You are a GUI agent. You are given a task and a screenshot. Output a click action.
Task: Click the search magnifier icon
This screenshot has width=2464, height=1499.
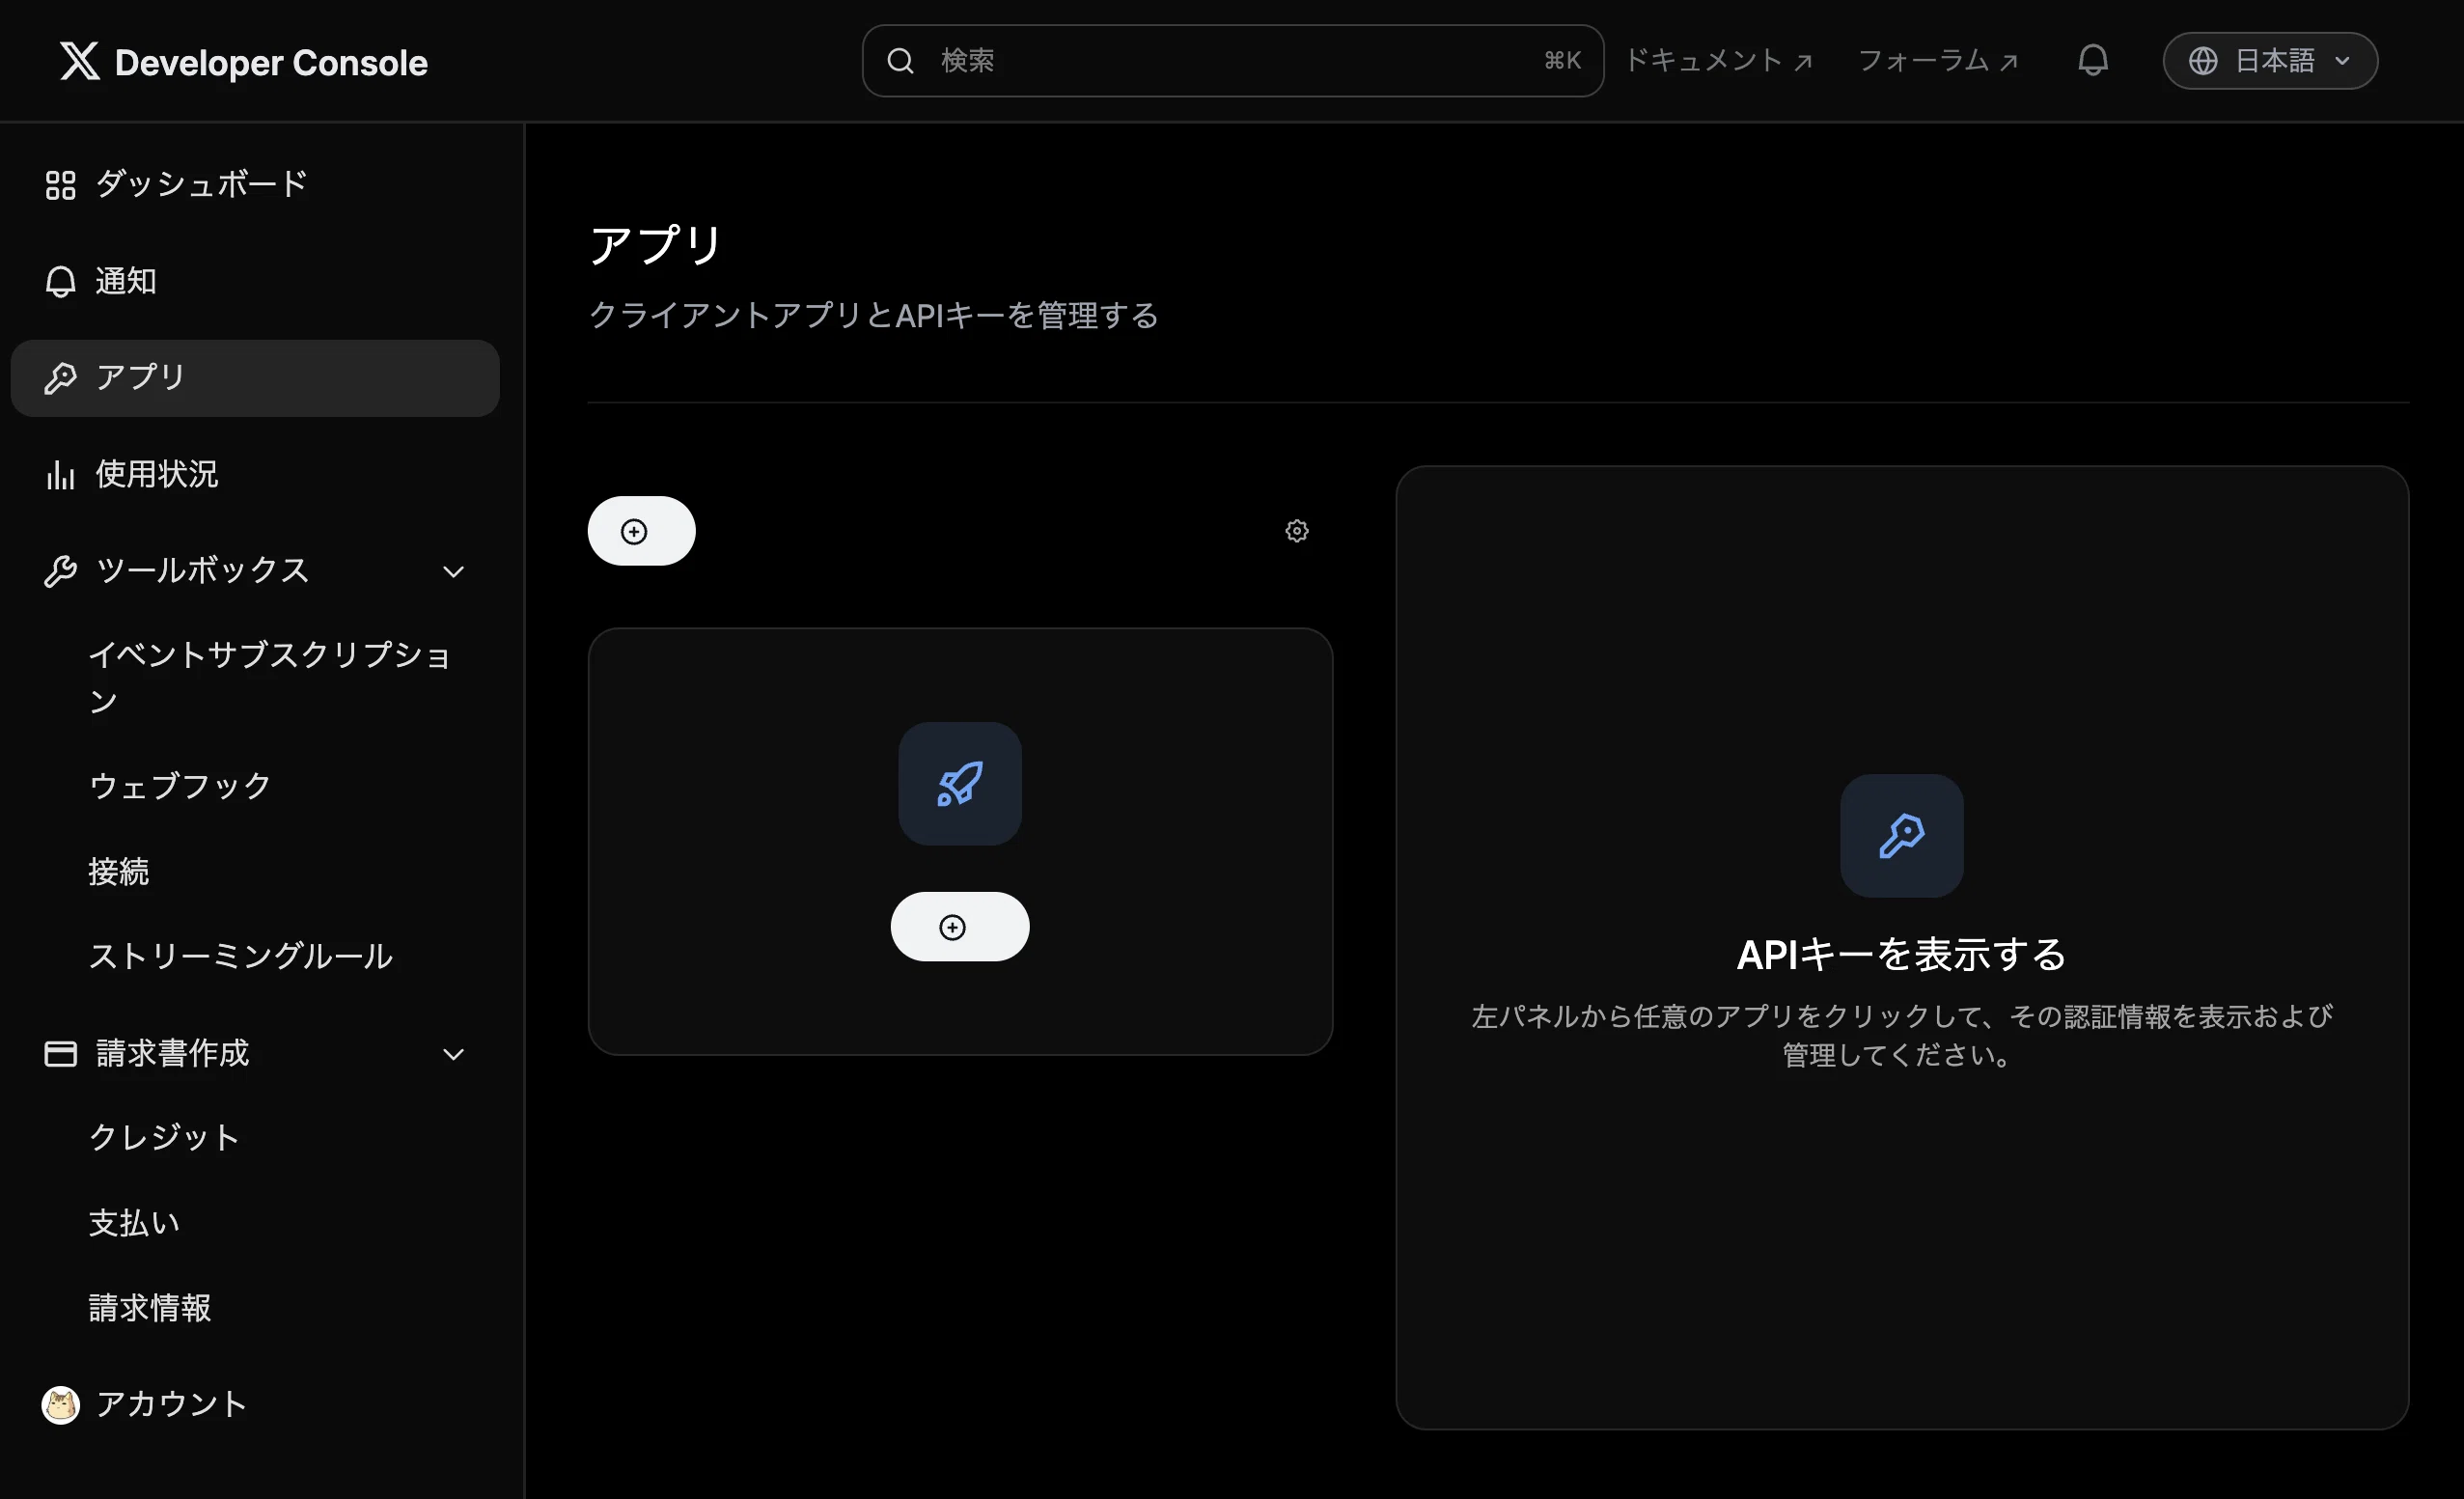tap(900, 61)
